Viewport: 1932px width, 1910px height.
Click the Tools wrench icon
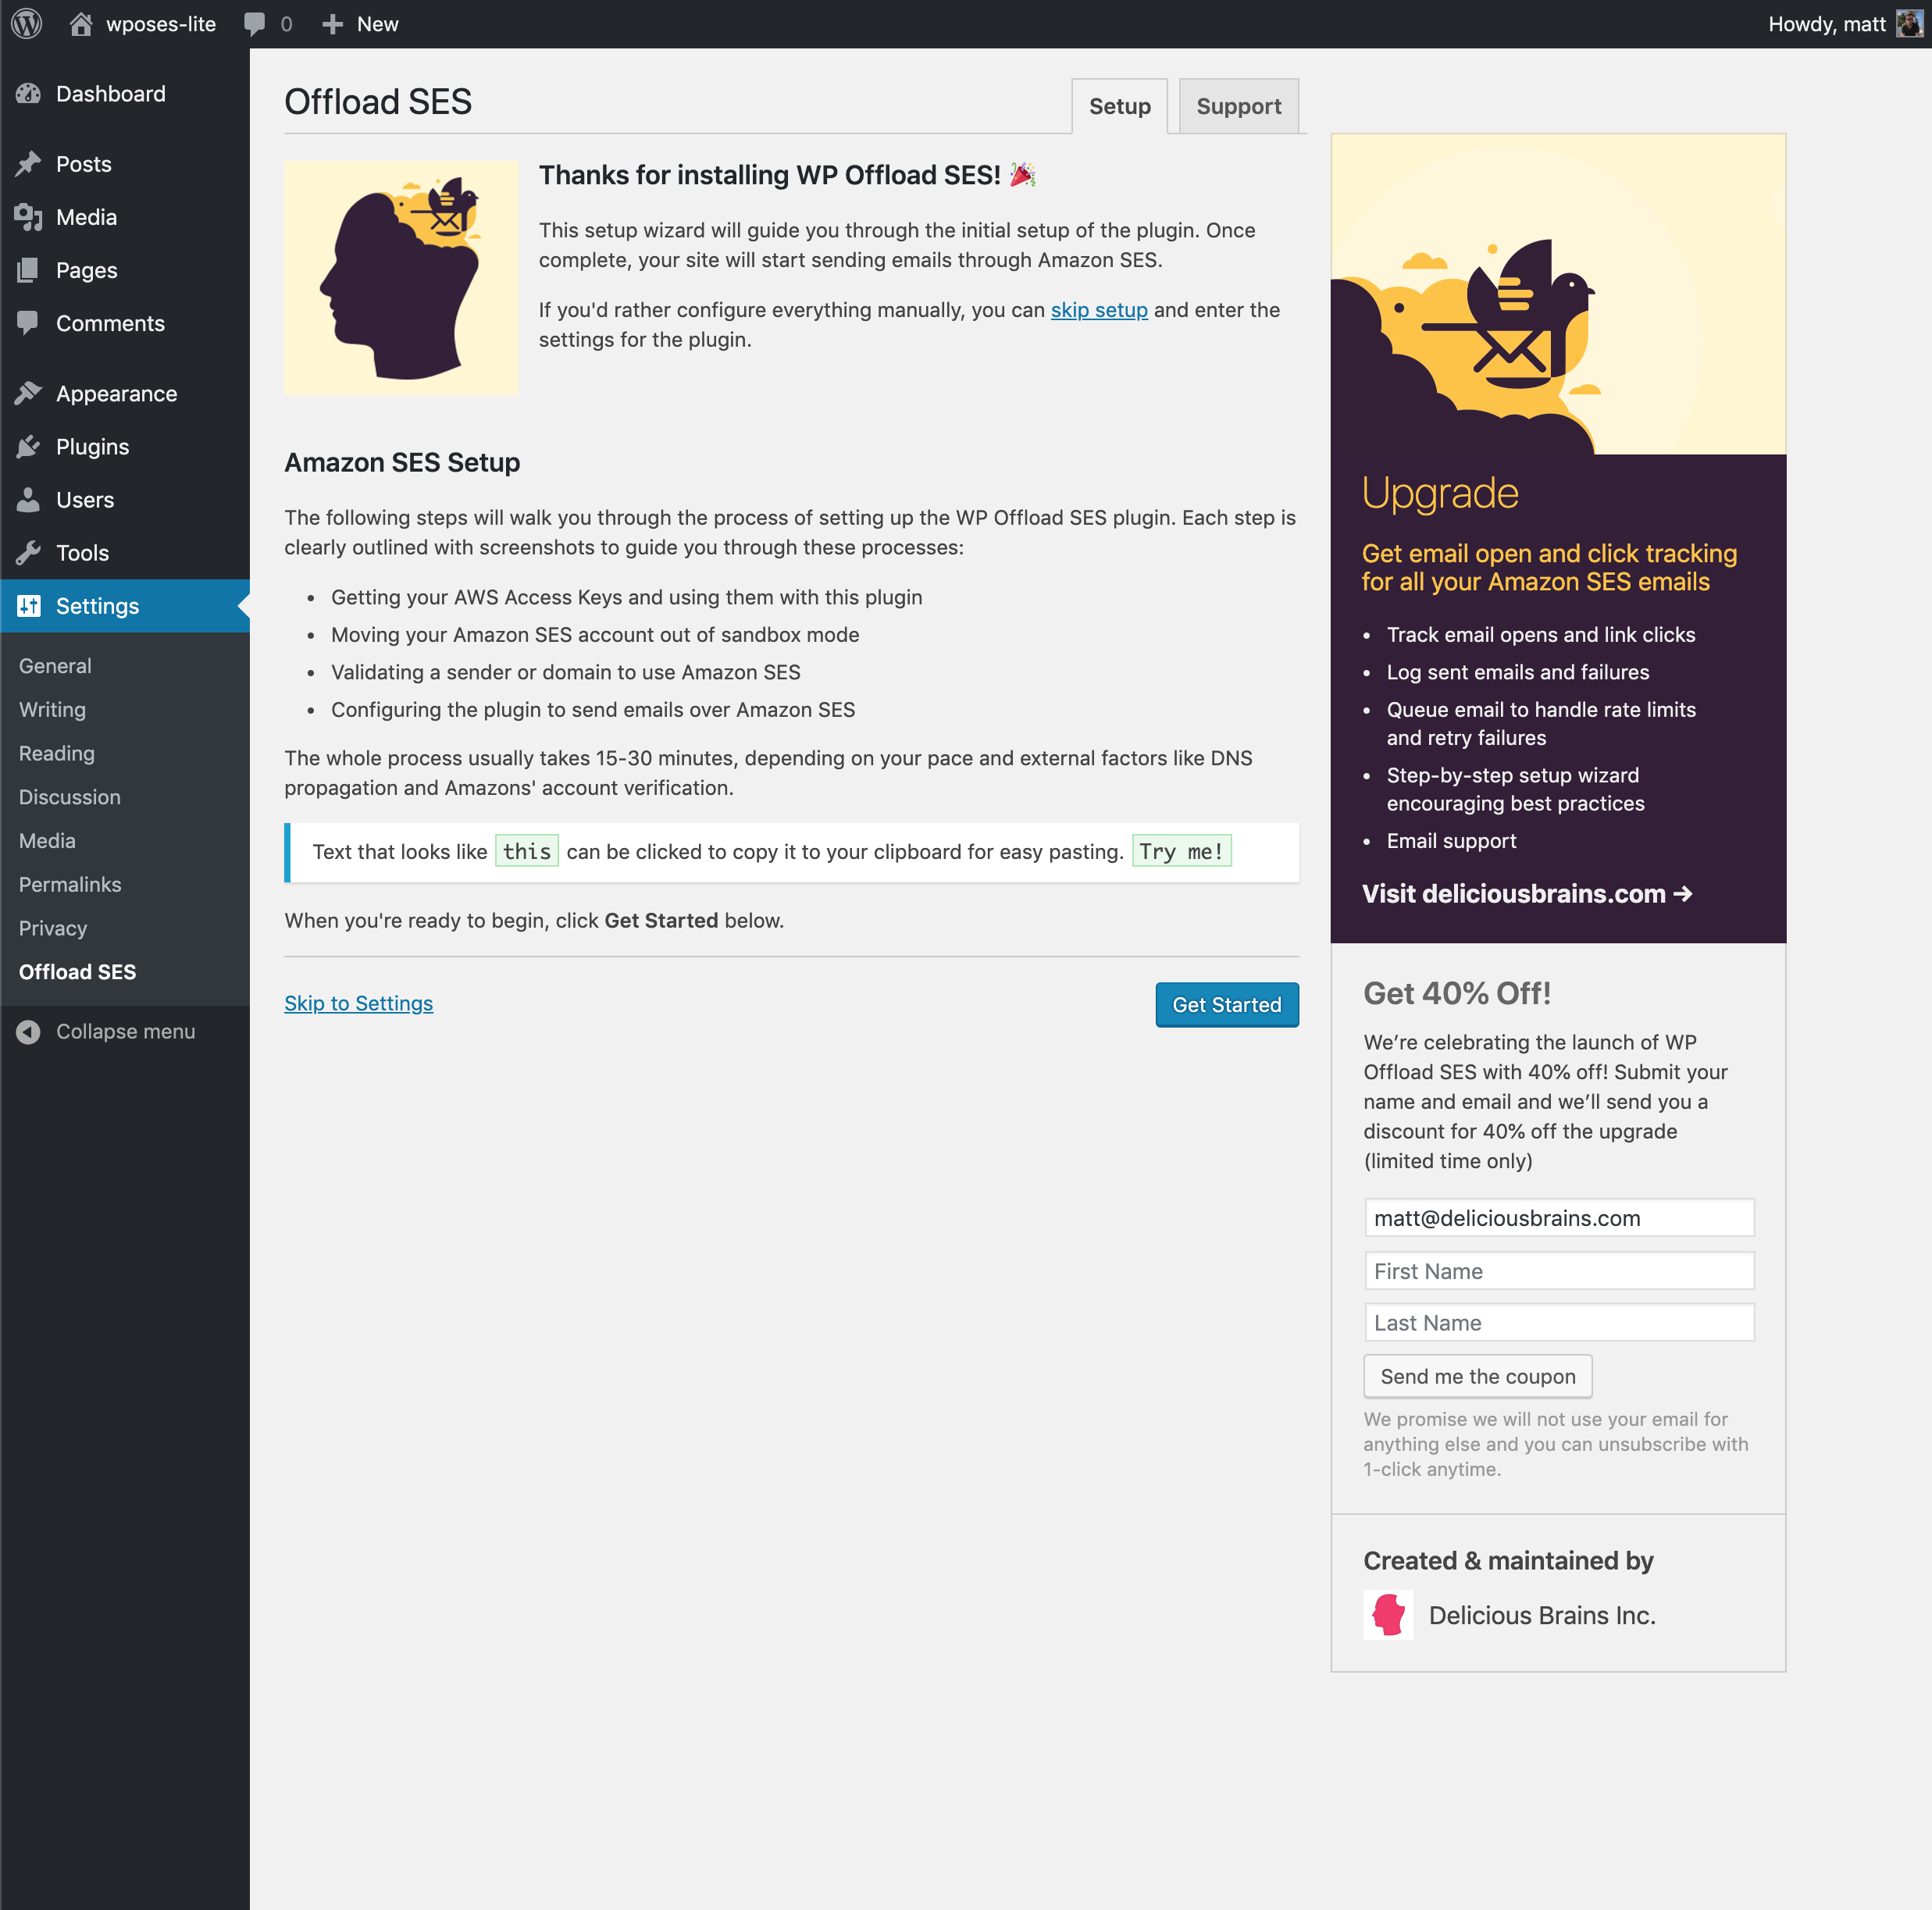(29, 553)
